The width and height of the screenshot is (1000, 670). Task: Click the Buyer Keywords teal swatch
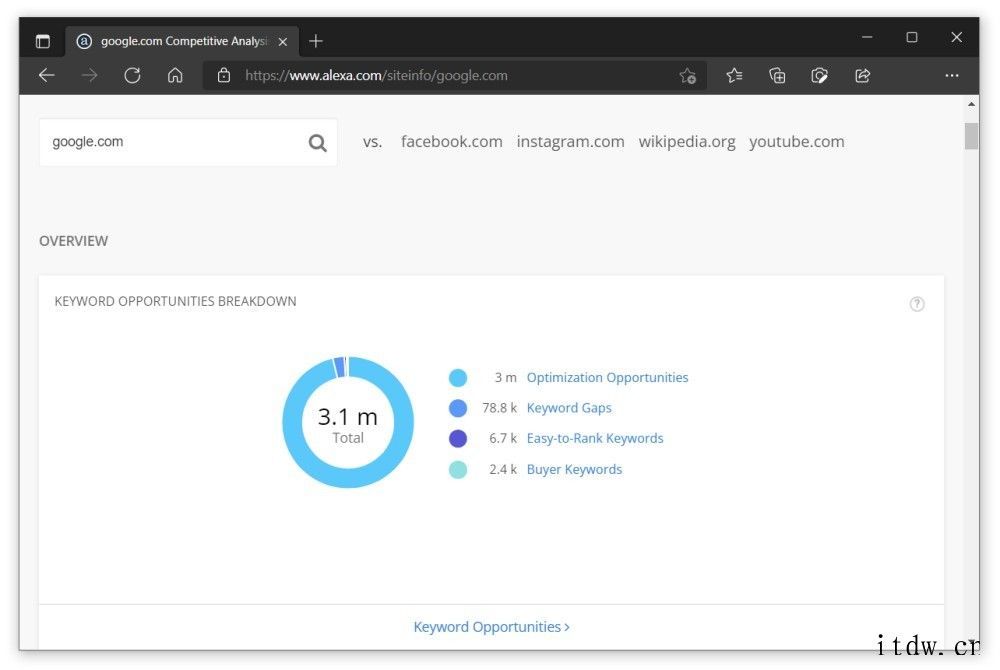pyautogui.click(x=458, y=470)
